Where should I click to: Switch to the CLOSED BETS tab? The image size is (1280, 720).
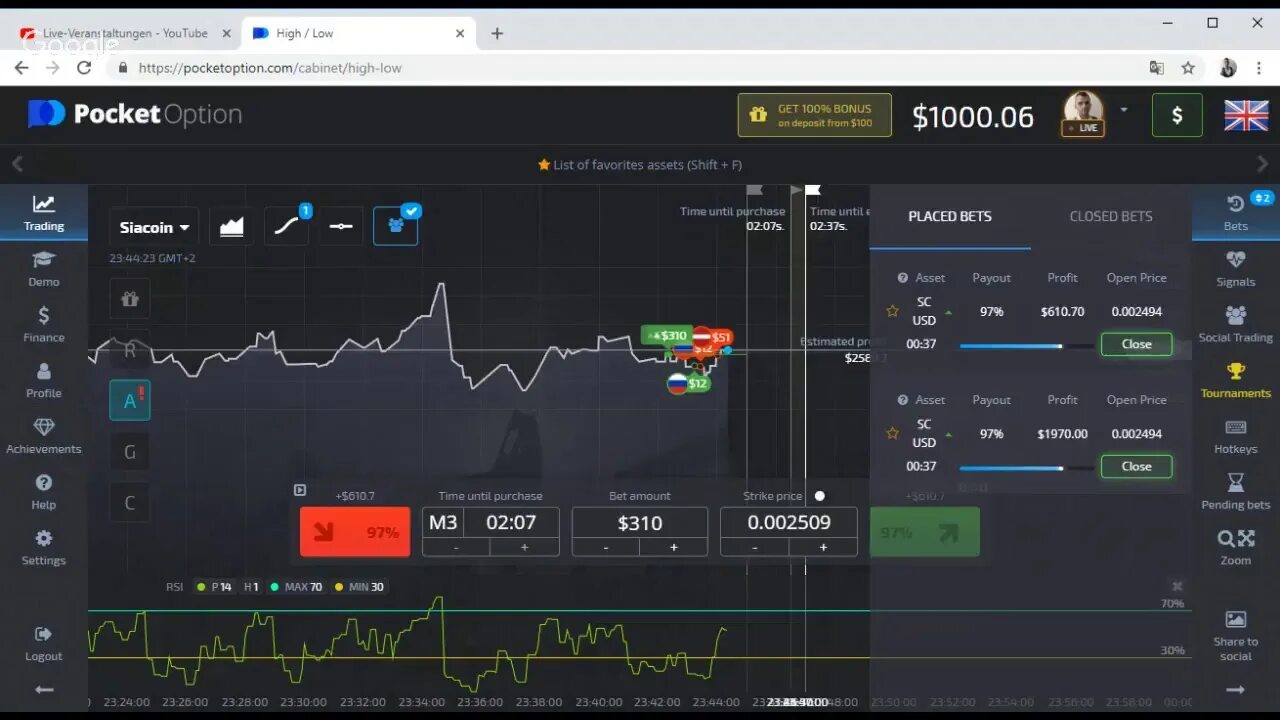click(x=1110, y=215)
